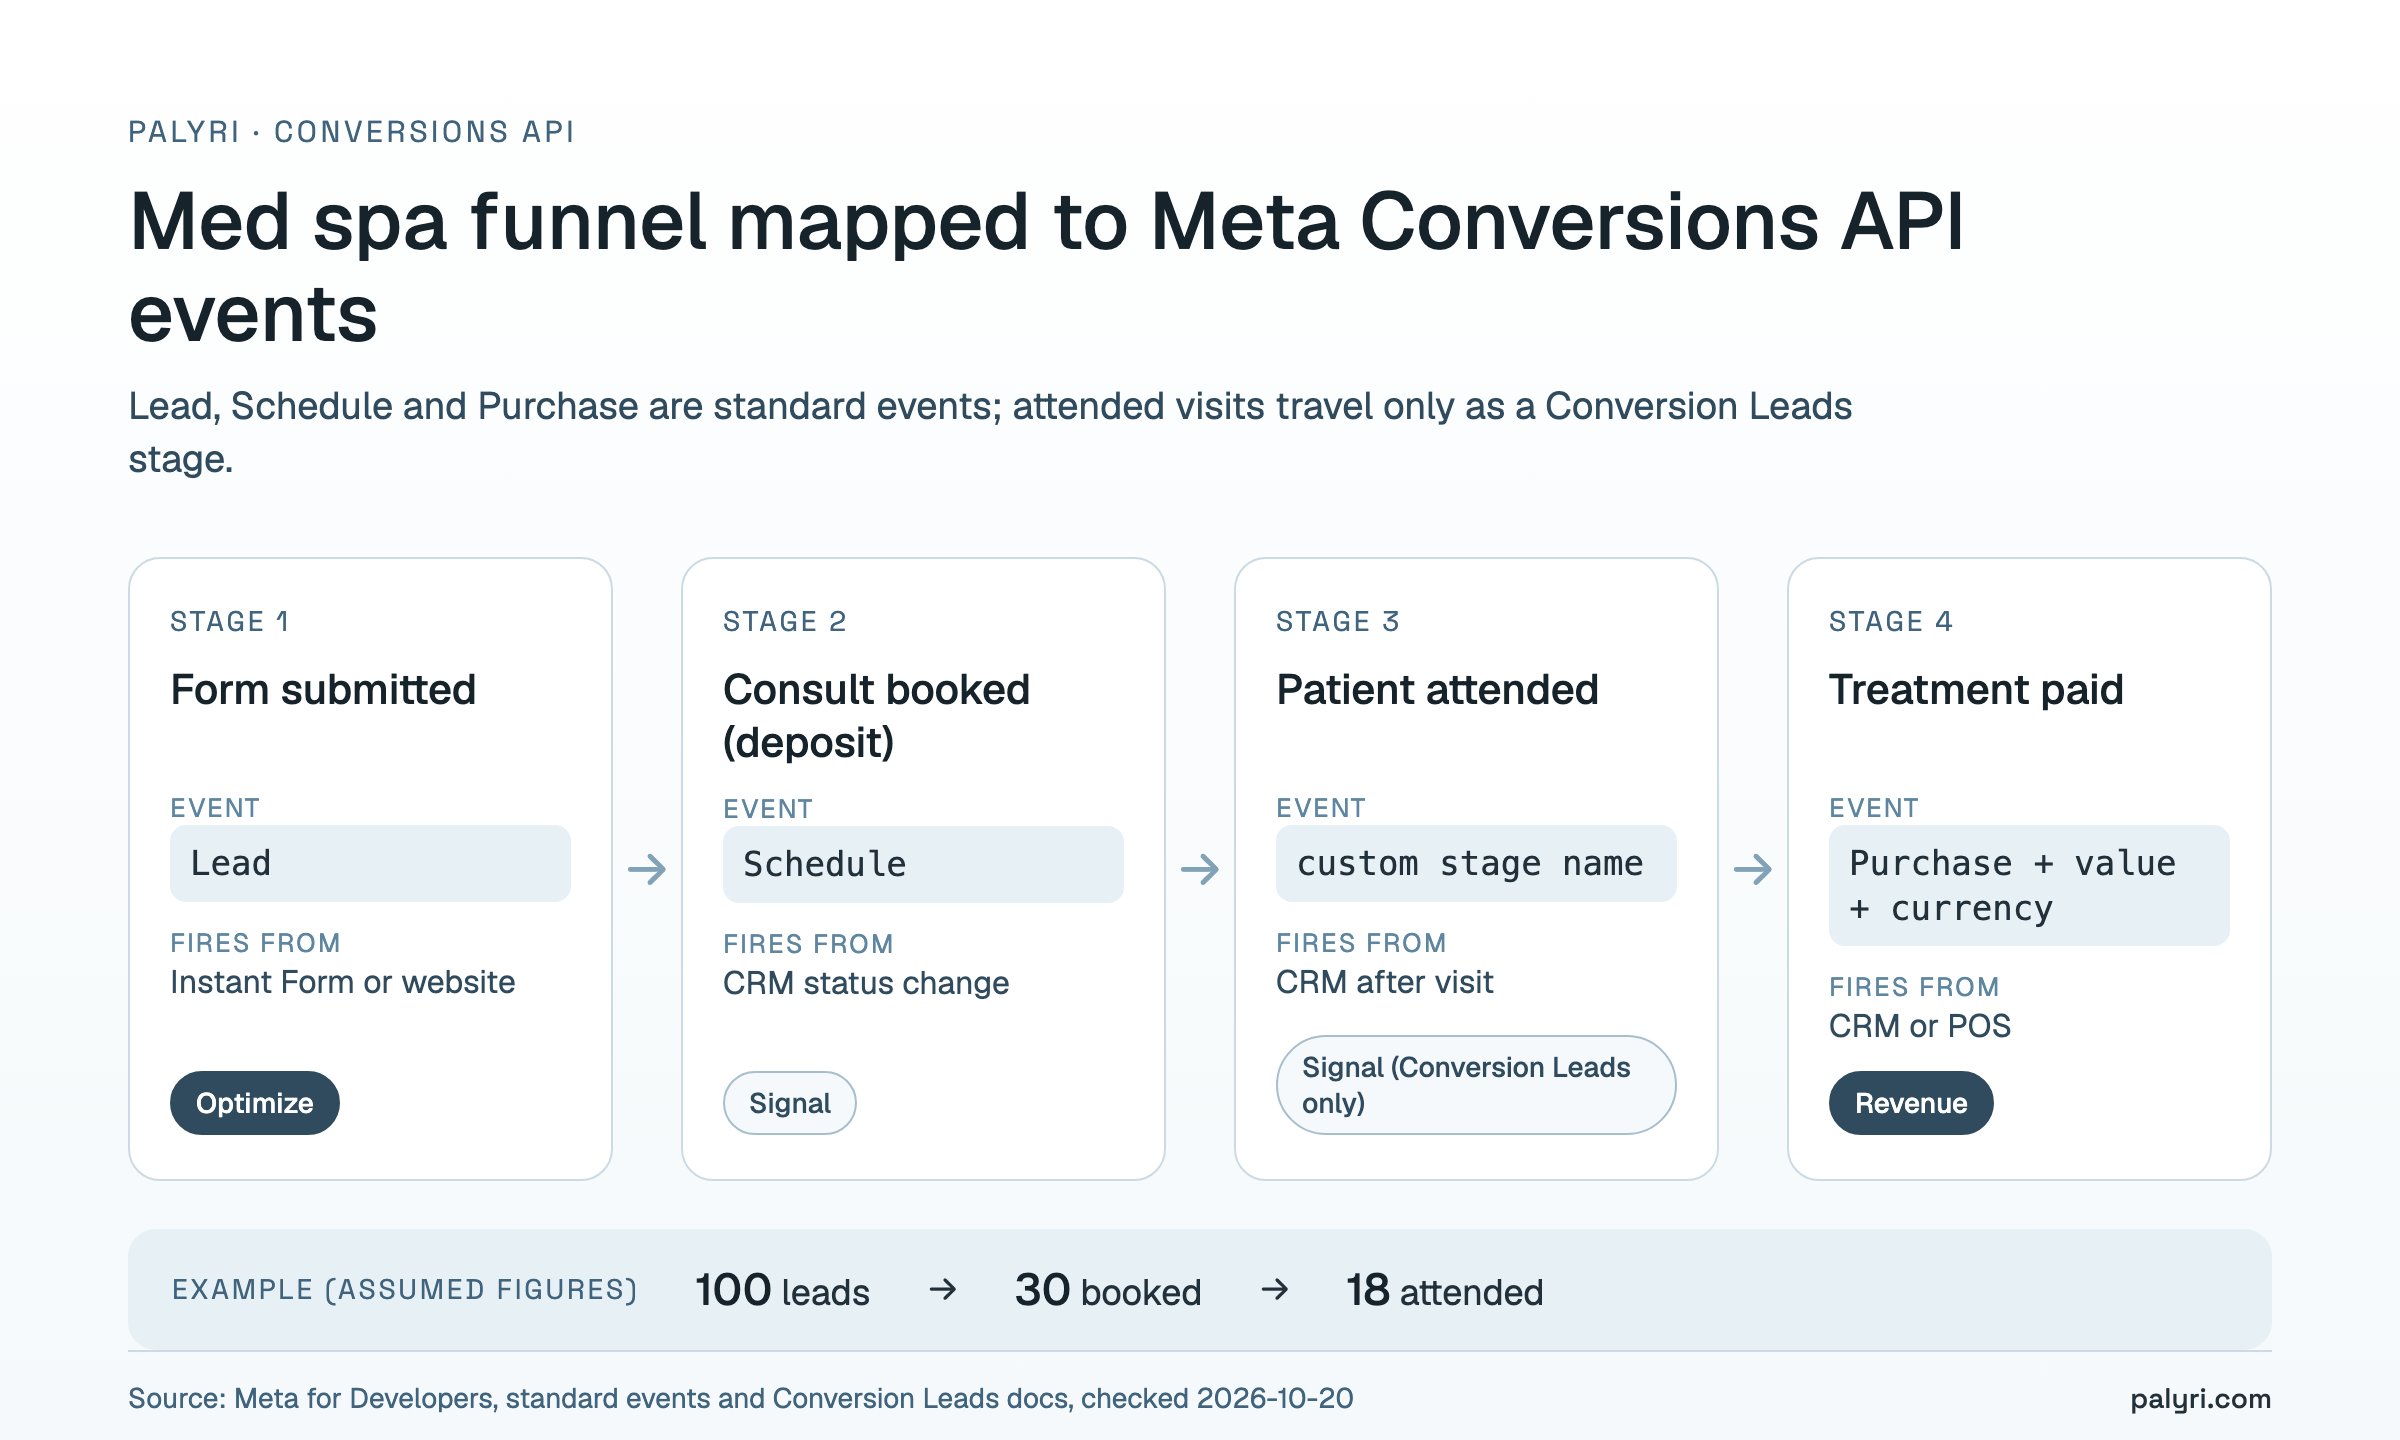
Task: Click the STAGE 1 label
Action: coord(230,621)
